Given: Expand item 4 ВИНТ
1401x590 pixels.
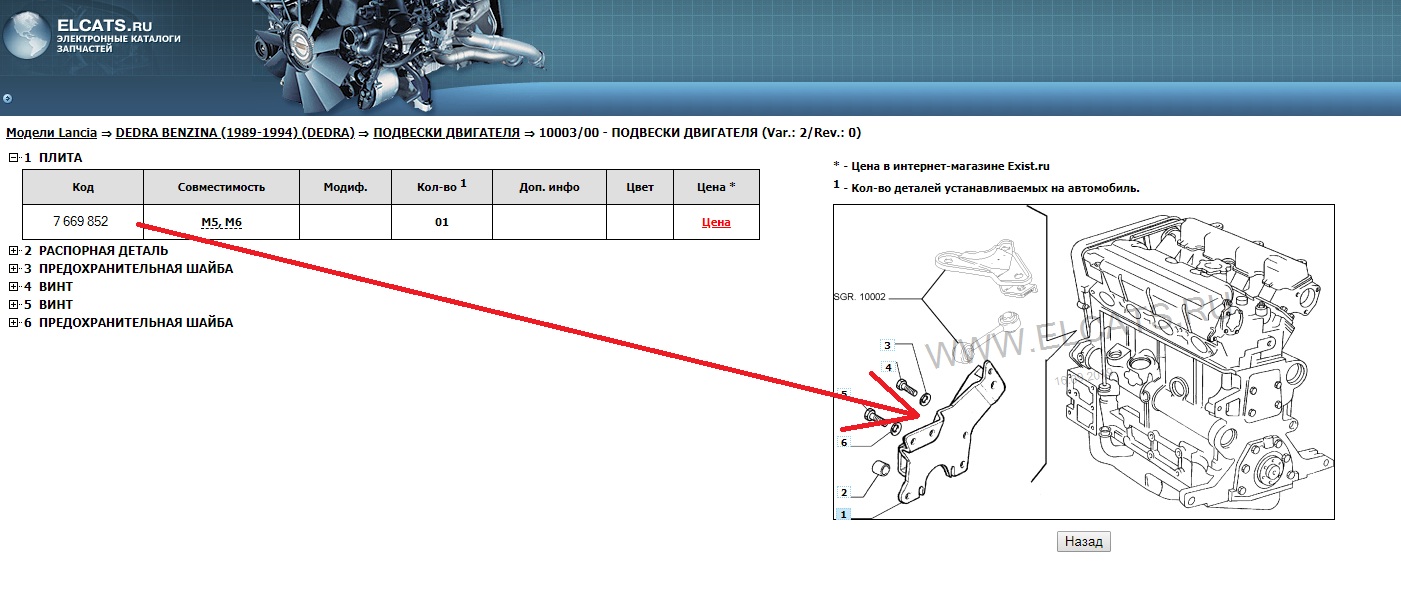Looking at the screenshot, I should [x=14, y=287].
